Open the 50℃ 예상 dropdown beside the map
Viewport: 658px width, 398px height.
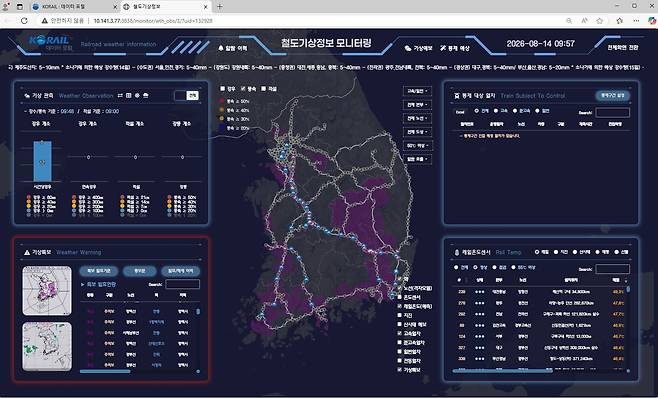pos(417,146)
